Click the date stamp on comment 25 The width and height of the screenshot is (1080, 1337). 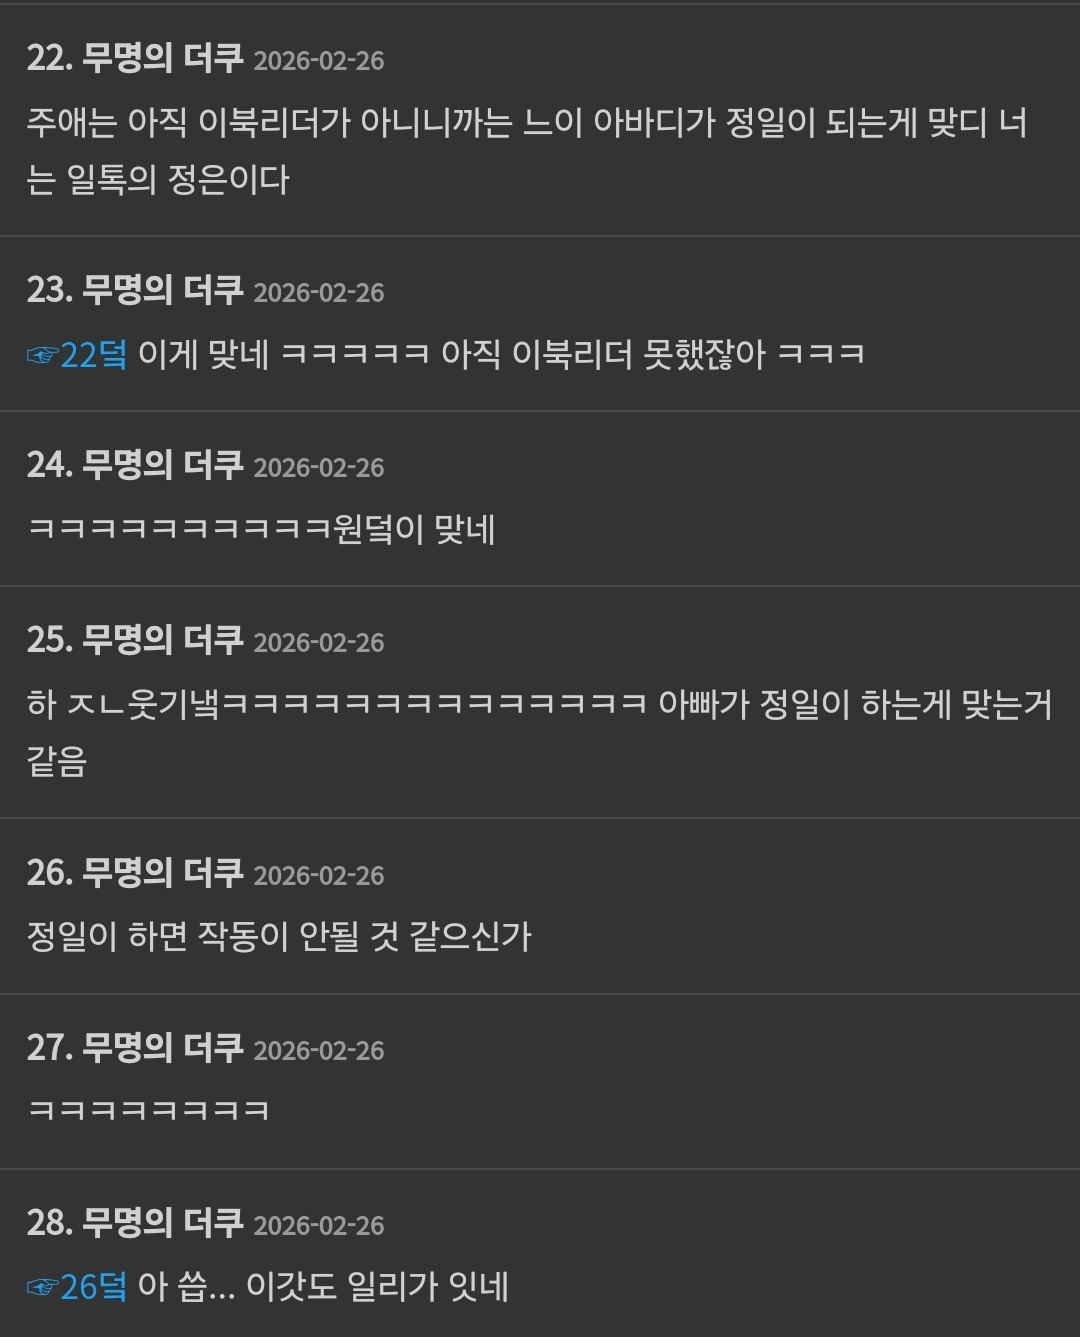point(319,643)
